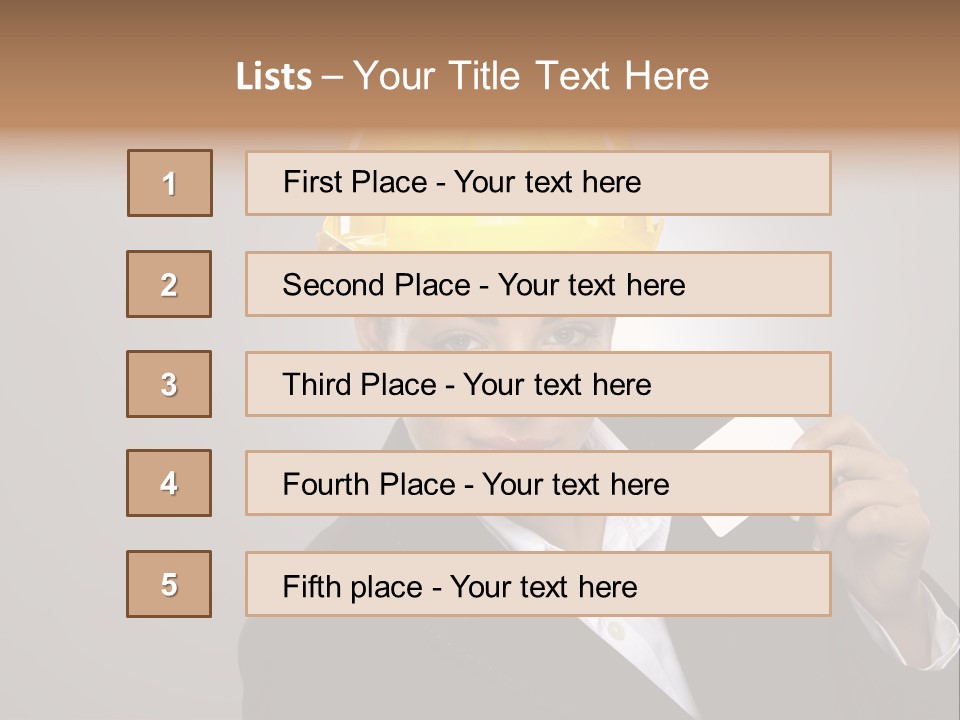Viewport: 960px width, 720px height.
Task: Click the number 3 square
Action: [x=169, y=384]
